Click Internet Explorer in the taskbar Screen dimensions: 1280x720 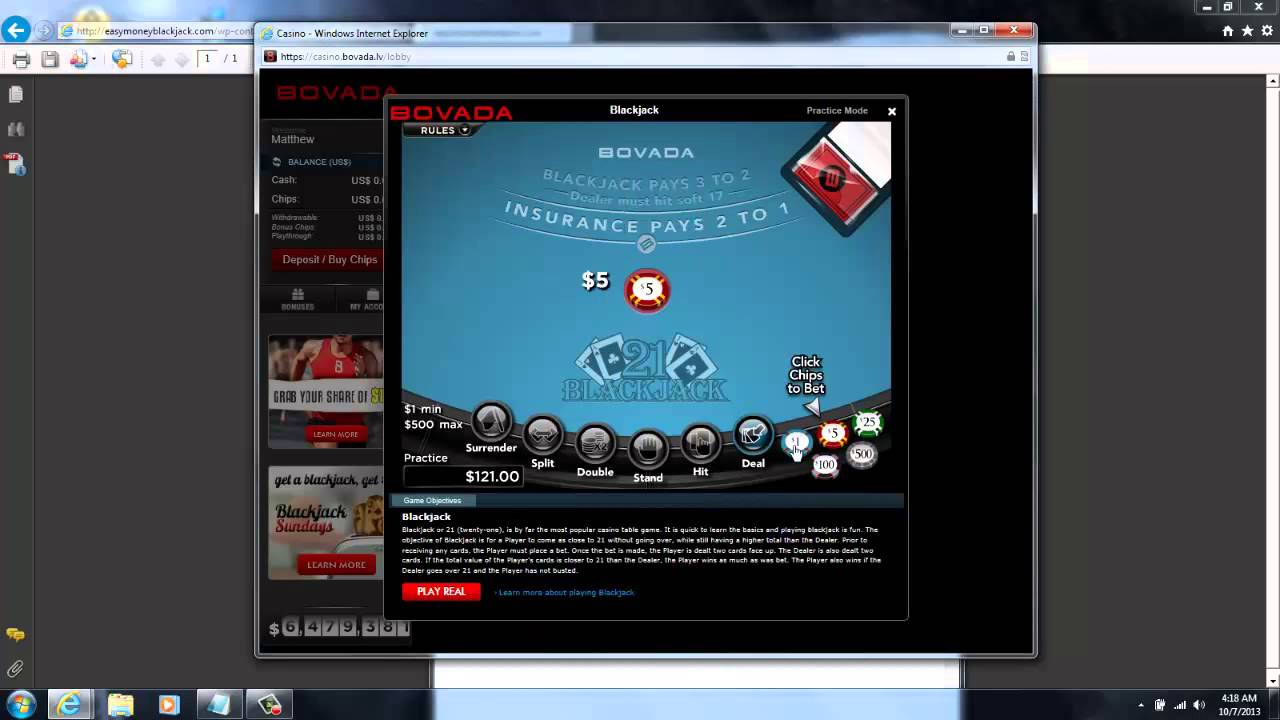69,704
